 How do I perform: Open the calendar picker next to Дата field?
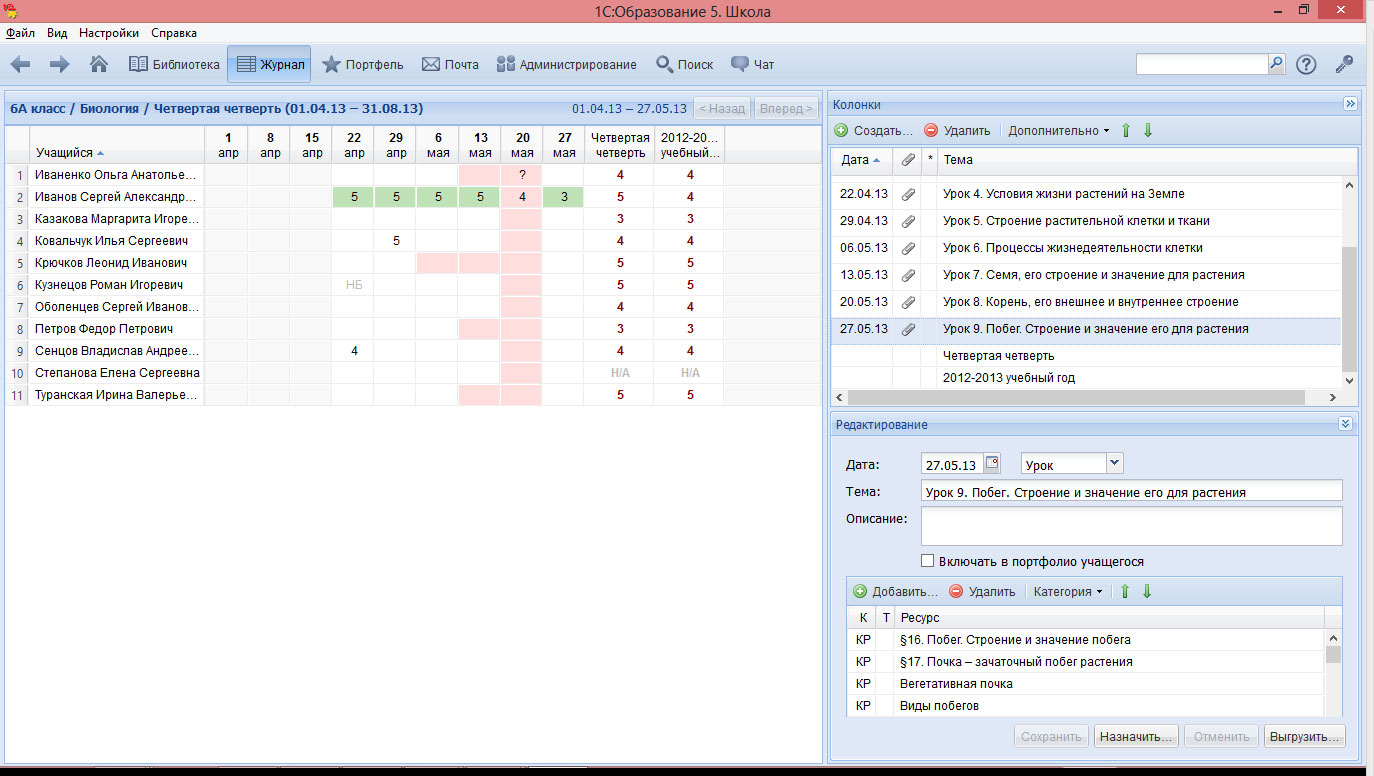992,463
